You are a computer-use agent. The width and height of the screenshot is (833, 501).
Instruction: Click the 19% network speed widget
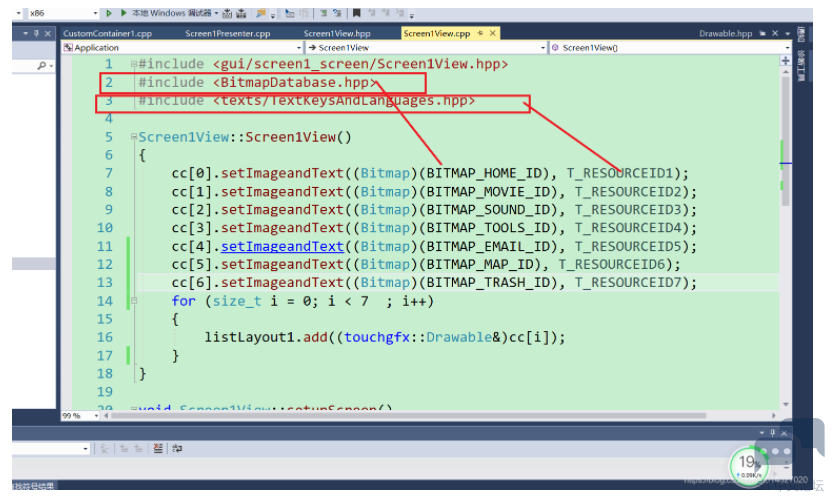(x=750, y=464)
